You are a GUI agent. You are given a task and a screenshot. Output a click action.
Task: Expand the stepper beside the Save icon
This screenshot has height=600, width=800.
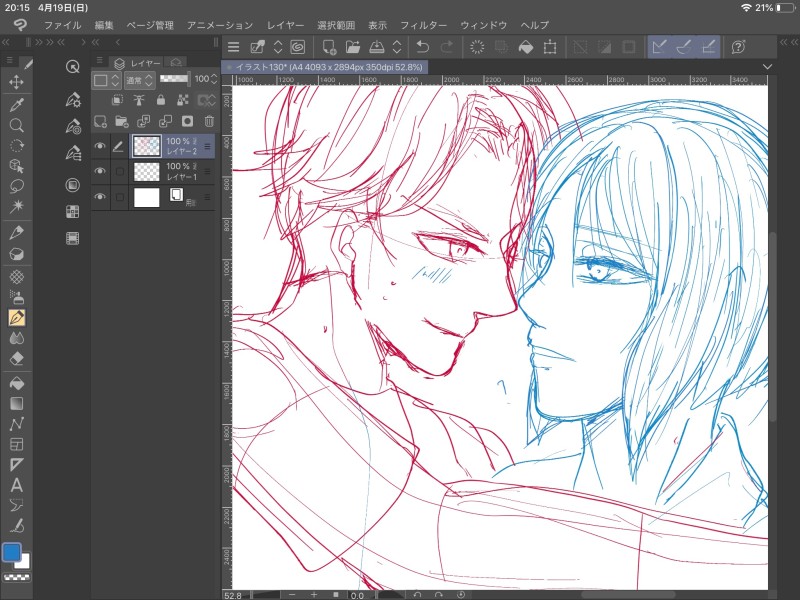pos(397,47)
